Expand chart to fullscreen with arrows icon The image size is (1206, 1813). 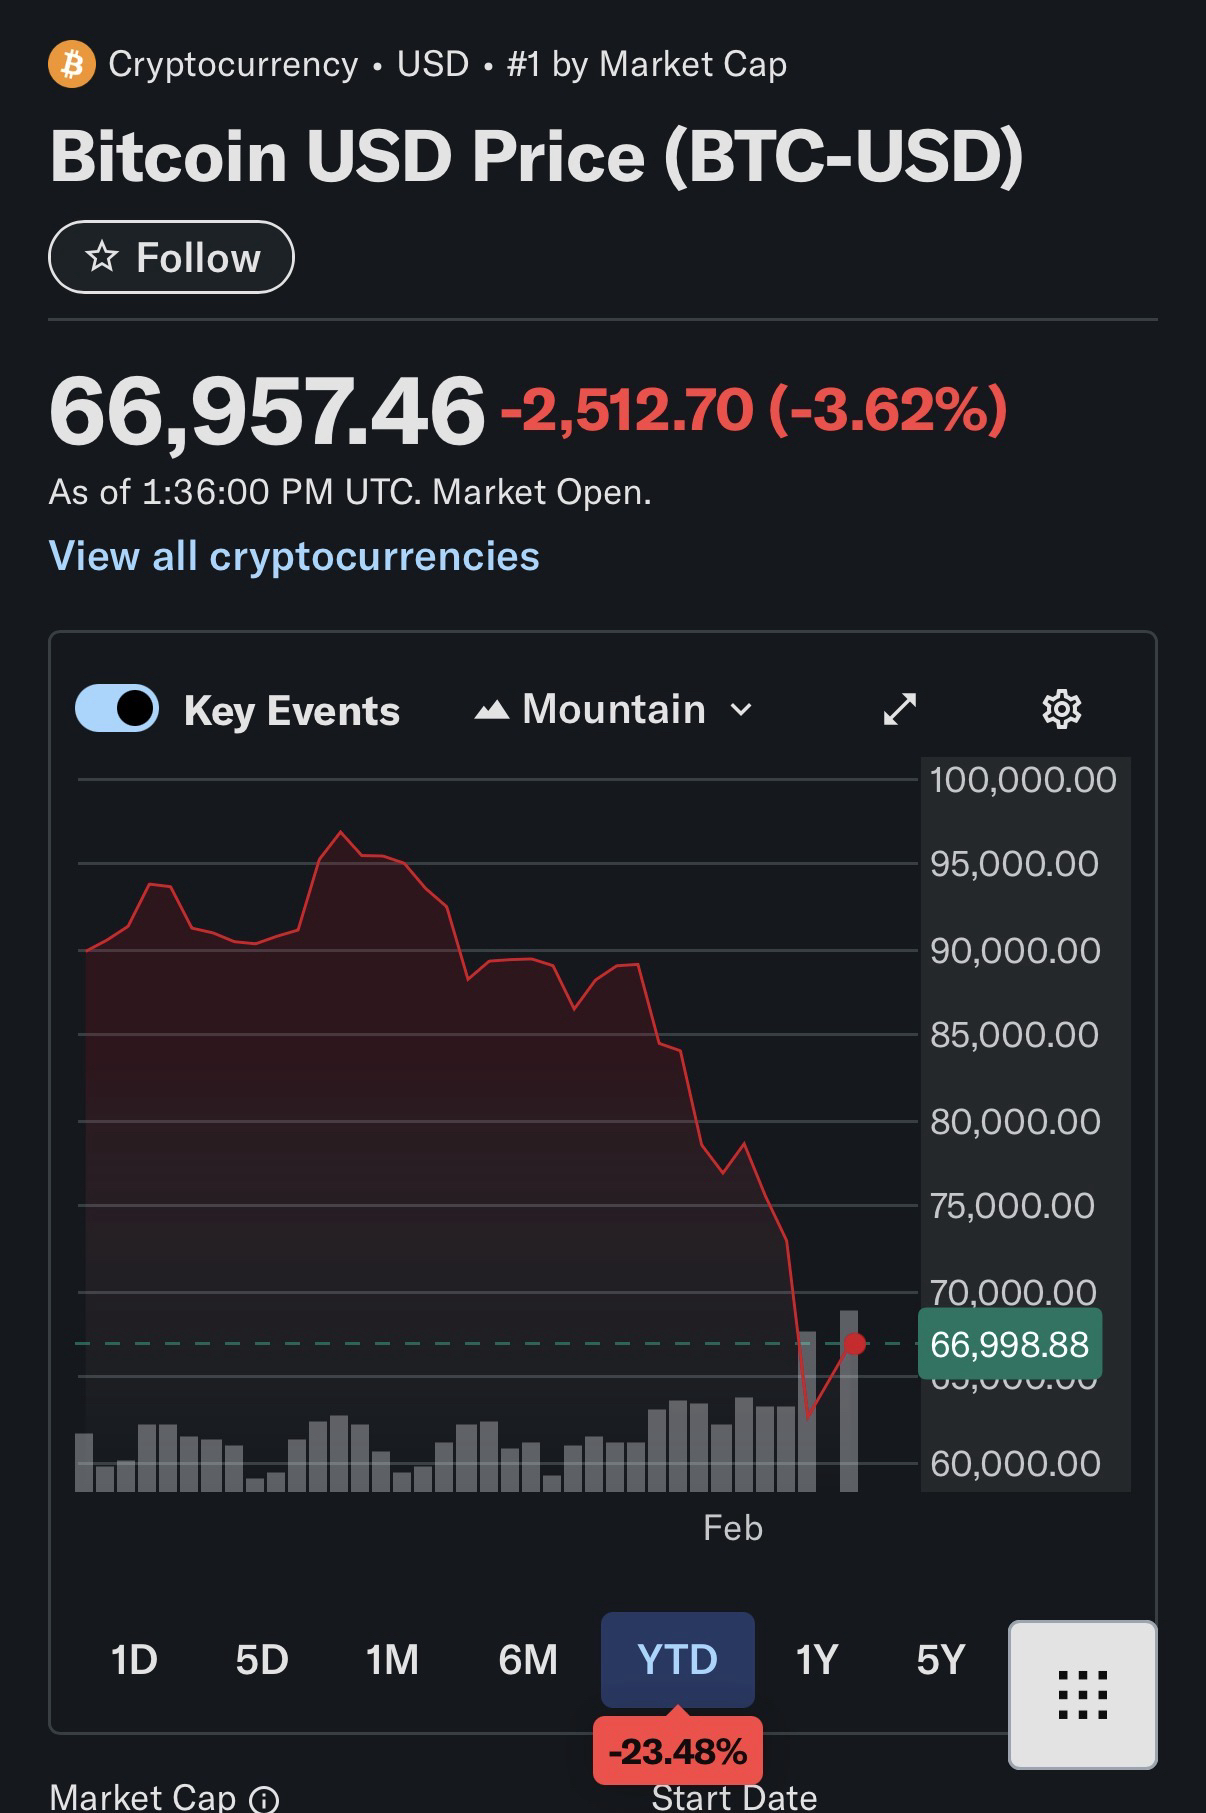[900, 709]
